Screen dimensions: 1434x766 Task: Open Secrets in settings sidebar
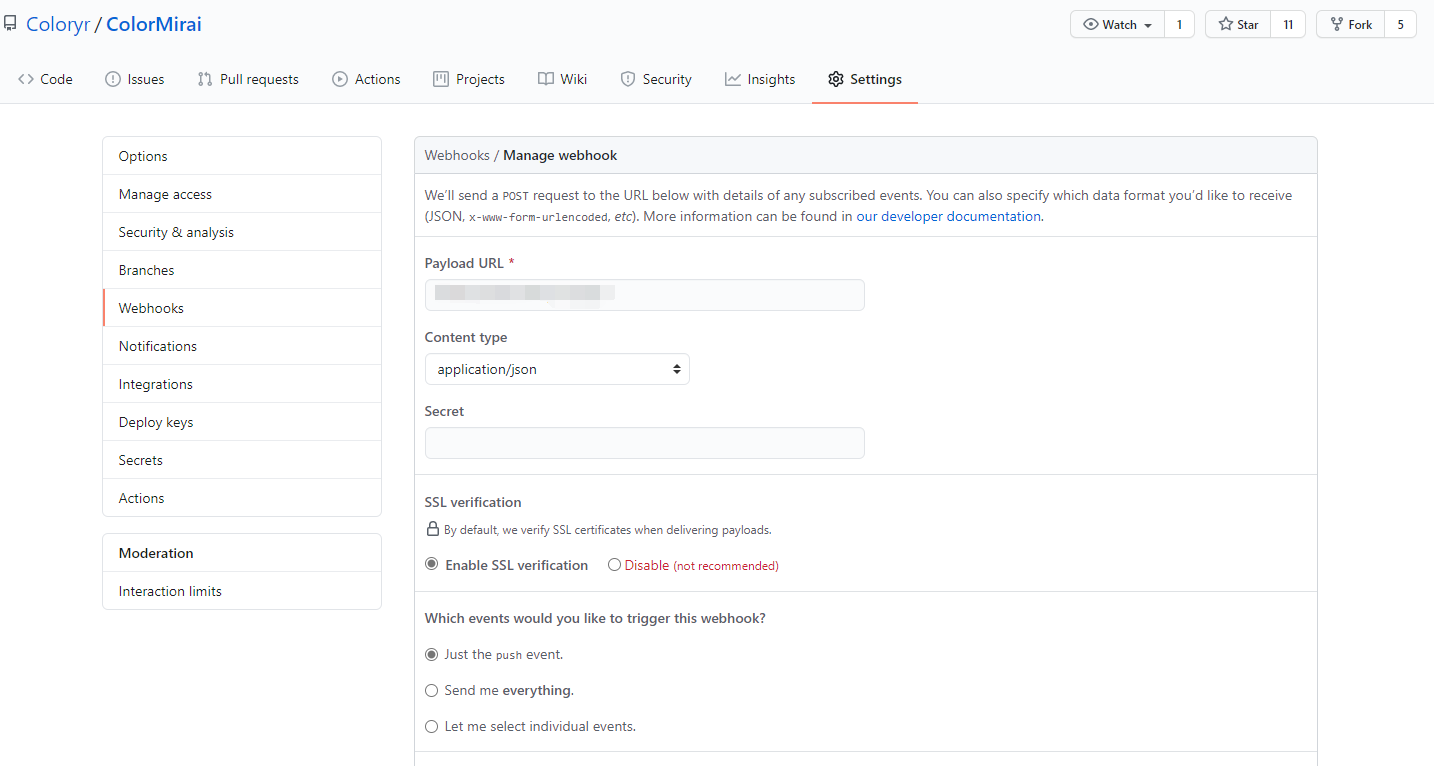tap(242, 460)
